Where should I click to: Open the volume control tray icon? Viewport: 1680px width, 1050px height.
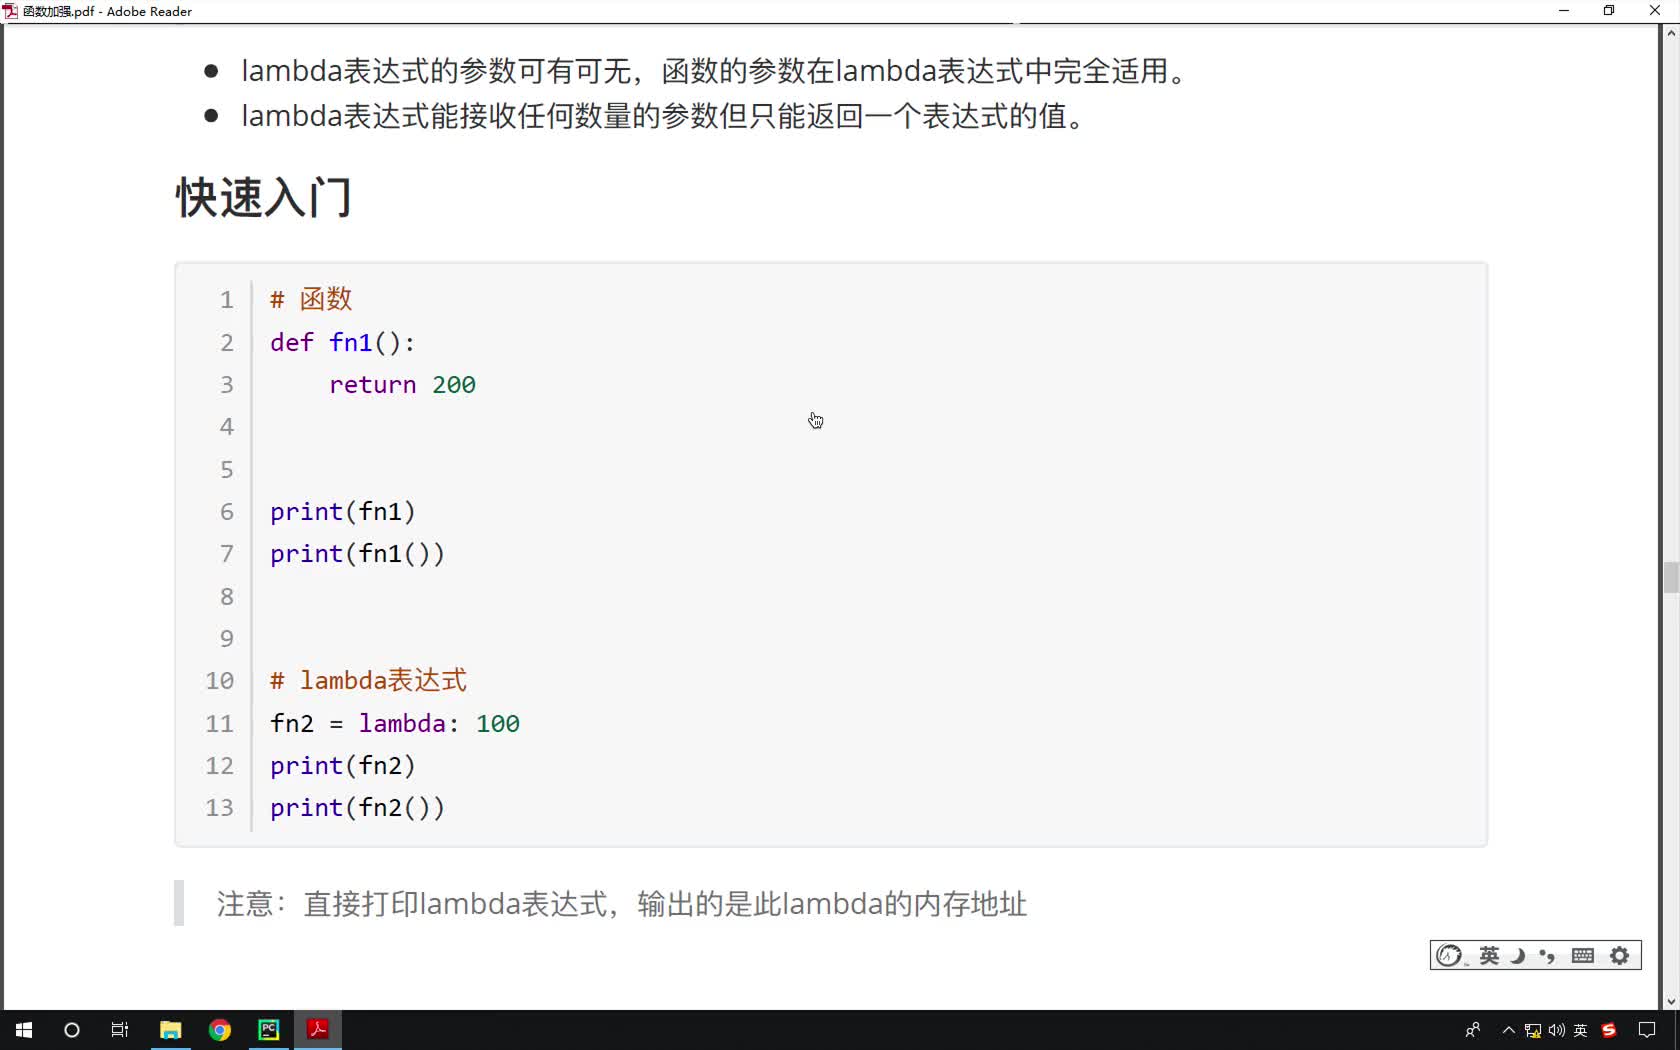[1556, 1030]
